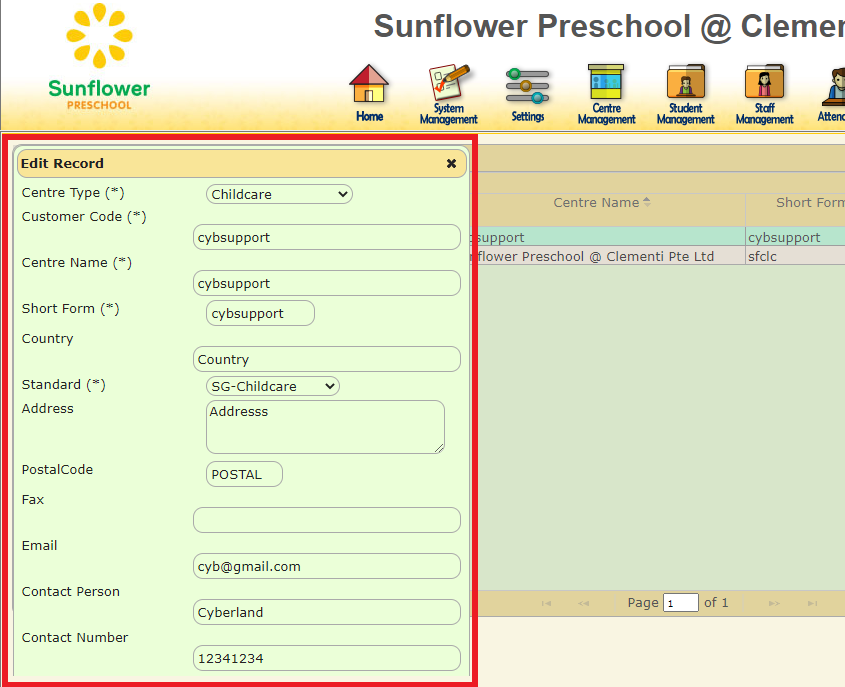Open the Settings sliders icon
Screen dimensions: 845x687
click(527, 94)
